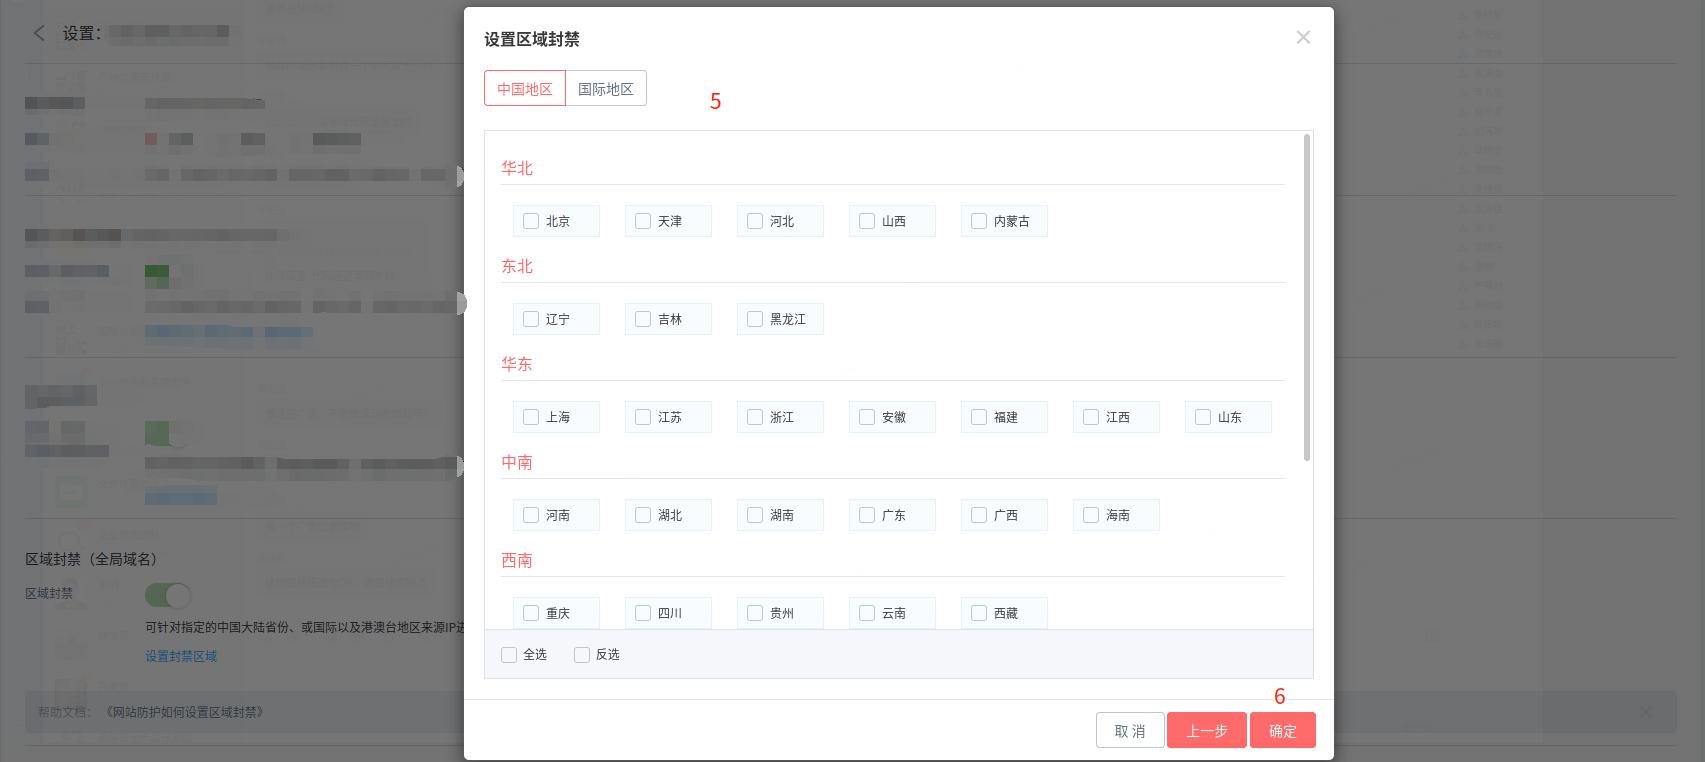The height and width of the screenshot is (762, 1705).
Task: Open help doc 《网站防护如何设置区域封禁》
Action: pyautogui.click(x=184, y=712)
